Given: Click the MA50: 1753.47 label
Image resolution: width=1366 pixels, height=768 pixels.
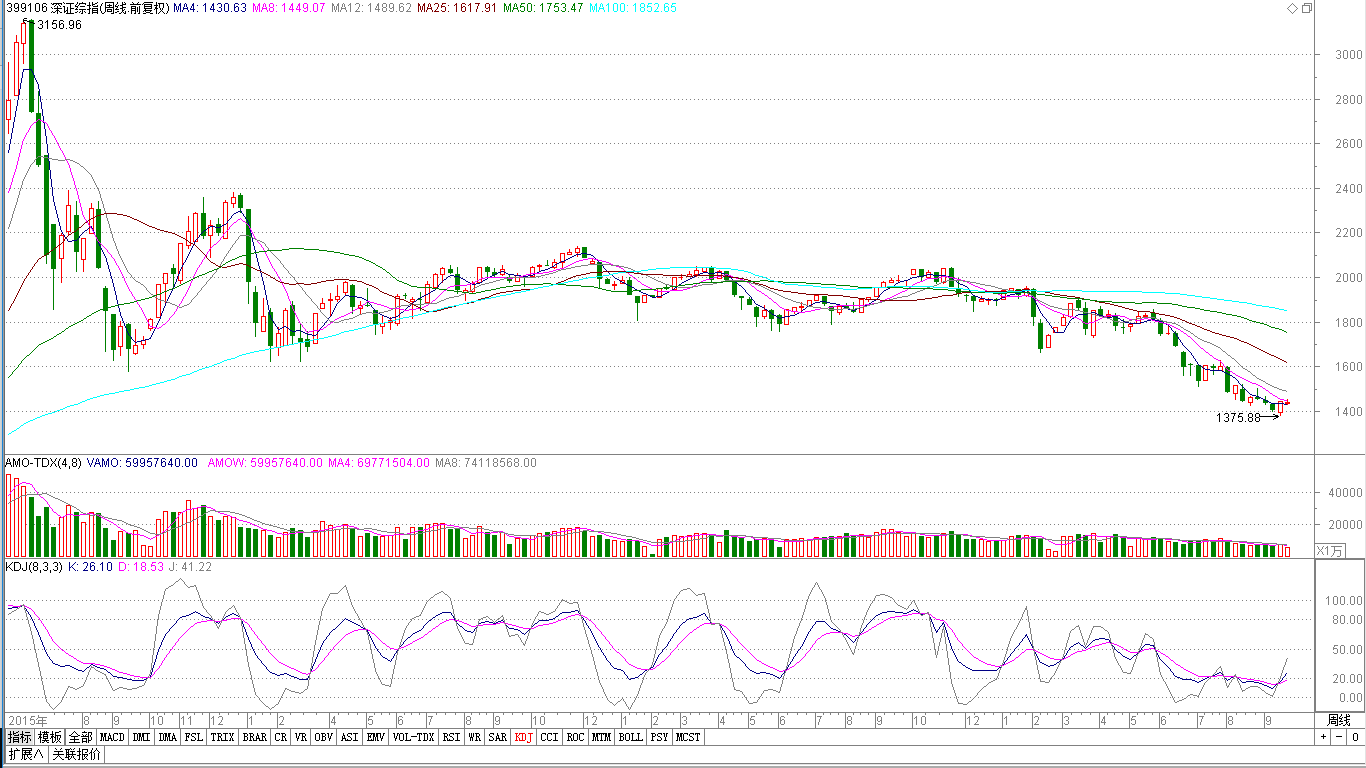Looking at the screenshot, I should click(x=542, y=7).
